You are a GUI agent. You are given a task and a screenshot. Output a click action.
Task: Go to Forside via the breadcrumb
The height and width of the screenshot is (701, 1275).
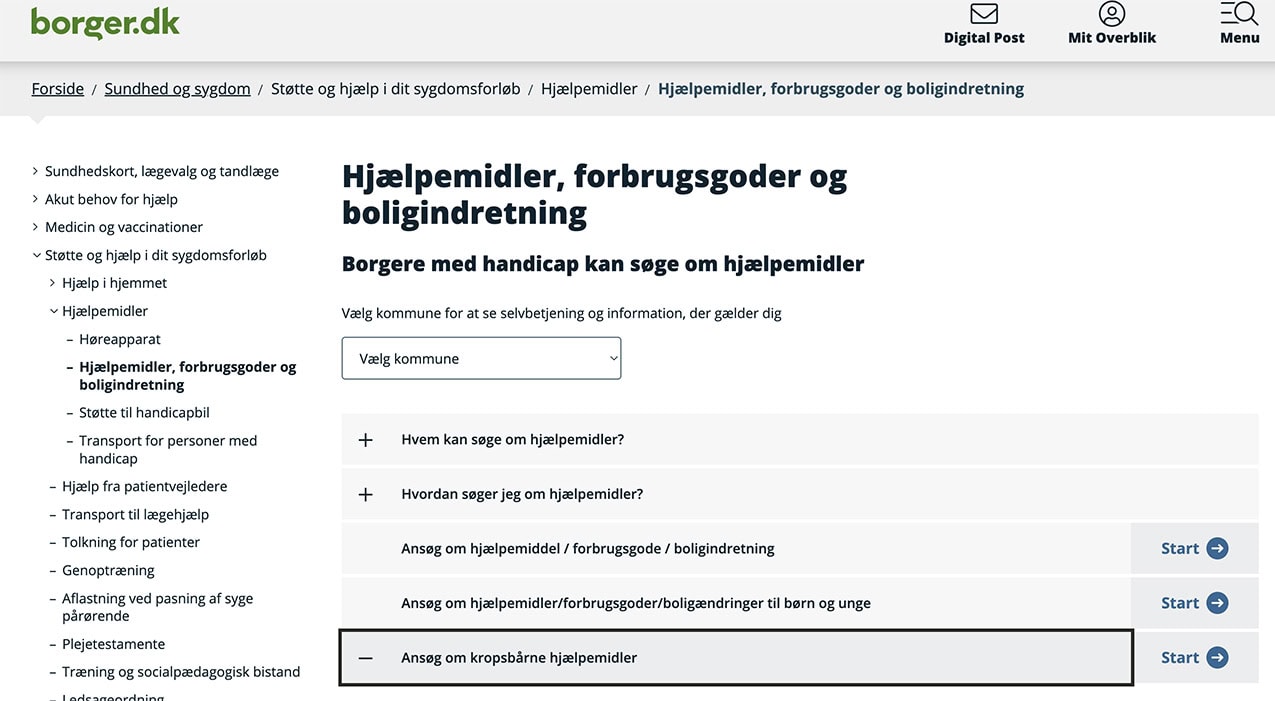[x=57, y=88]
